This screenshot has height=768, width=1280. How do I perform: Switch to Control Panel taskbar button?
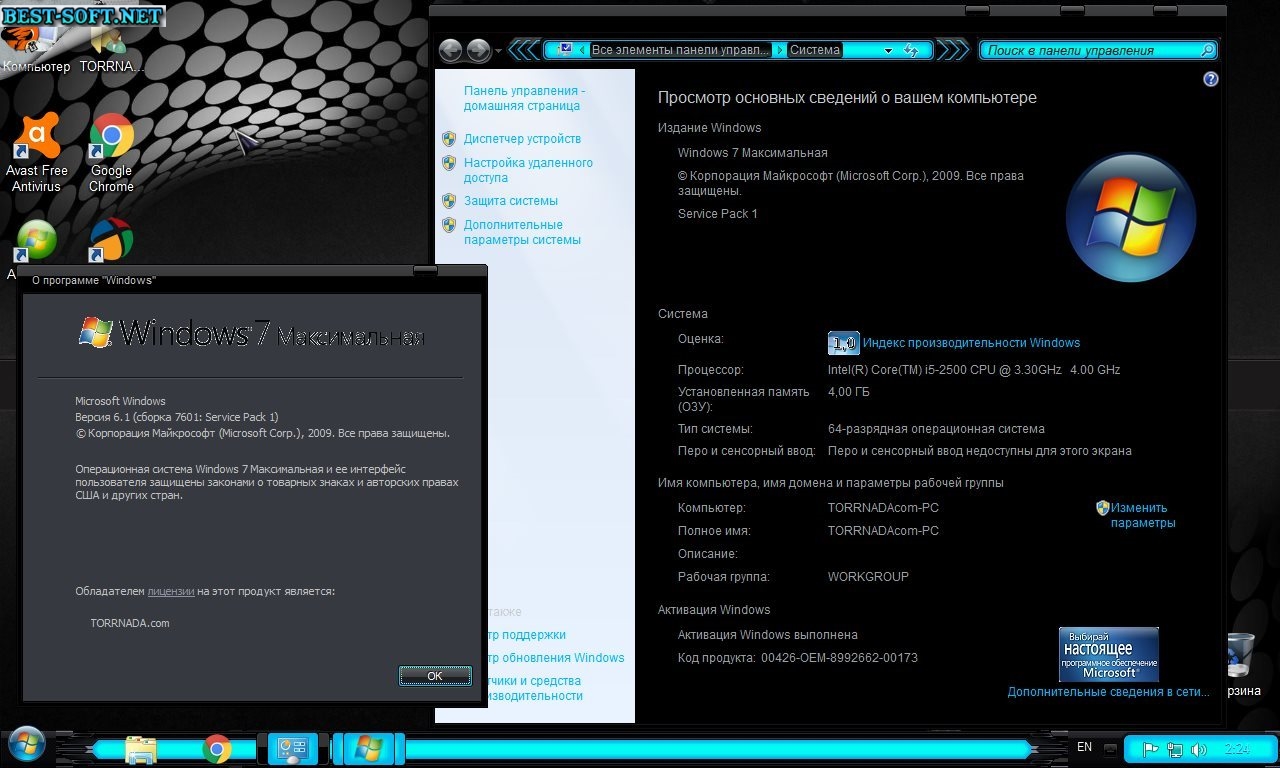coord(292,748)
